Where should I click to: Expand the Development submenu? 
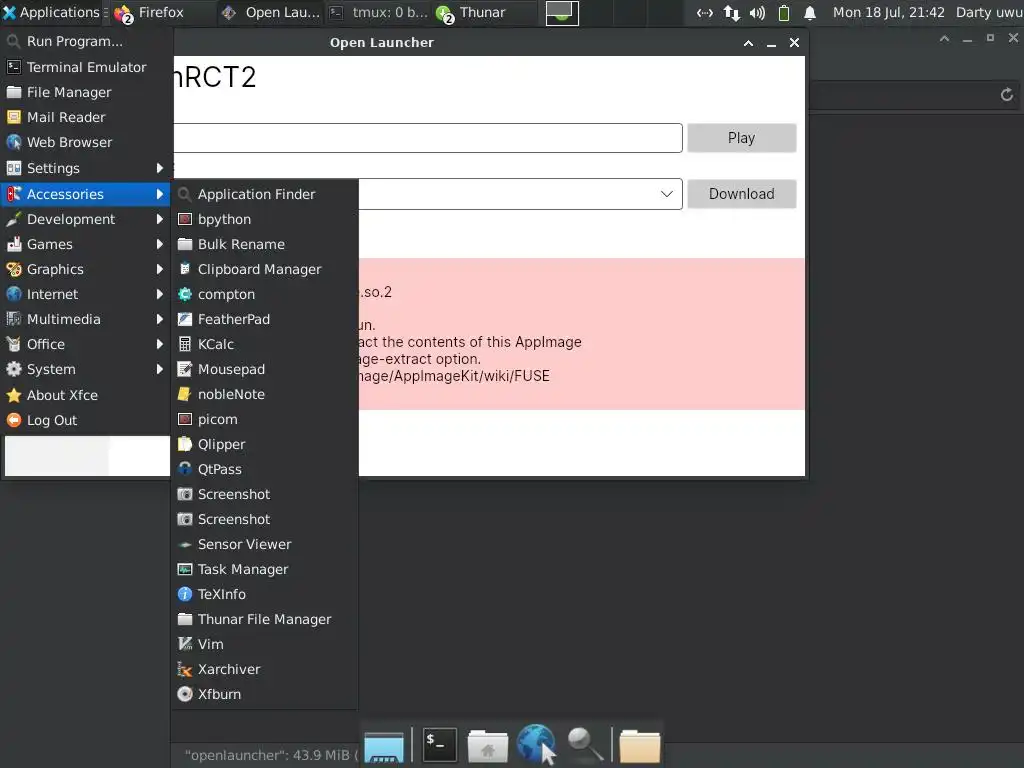[86, 219]
